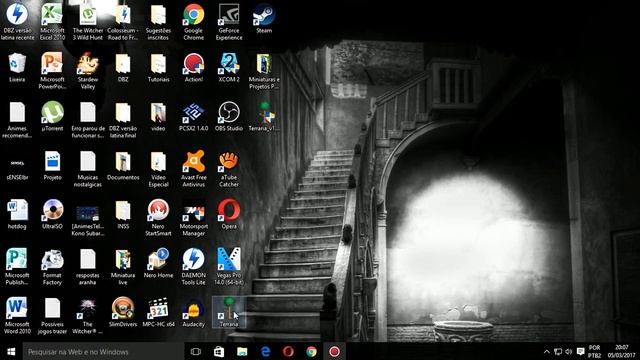Image resolution: width=640 pixels, height=360 pixels.
Task: Select the DAEMON Tools Lite icon
Action: pos(193,267)
